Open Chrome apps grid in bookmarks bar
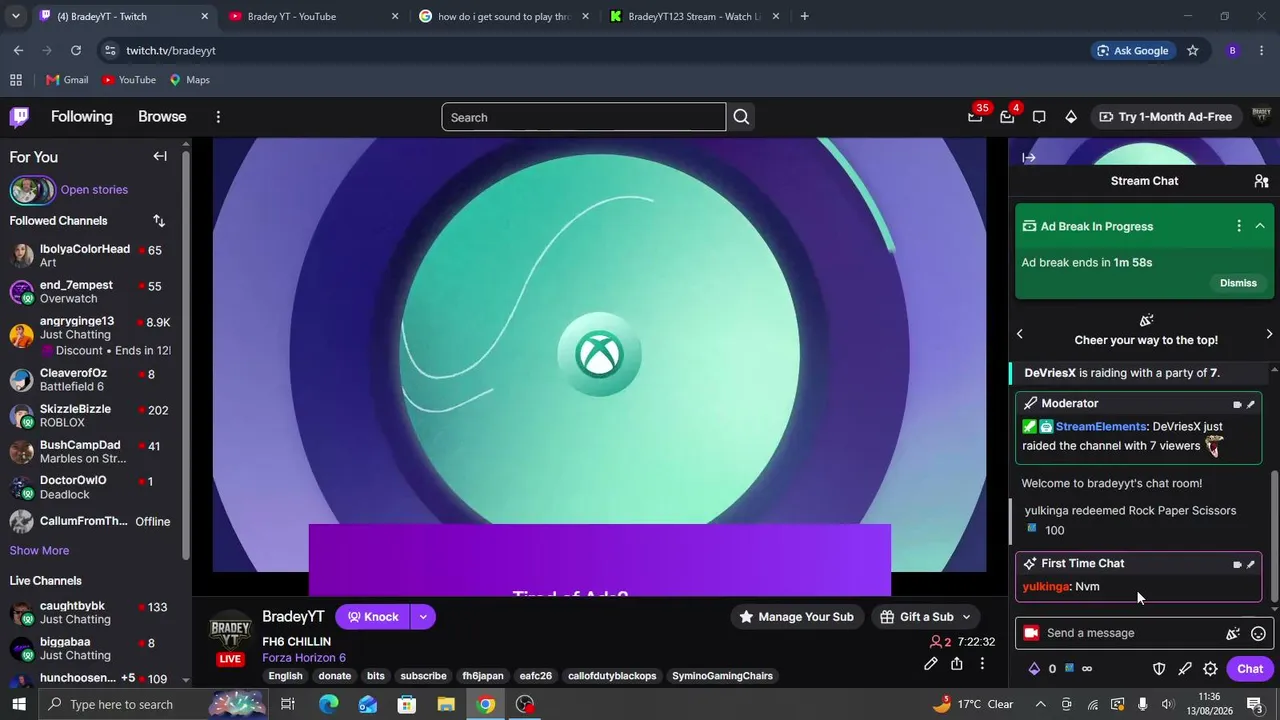 coord(16,80)
